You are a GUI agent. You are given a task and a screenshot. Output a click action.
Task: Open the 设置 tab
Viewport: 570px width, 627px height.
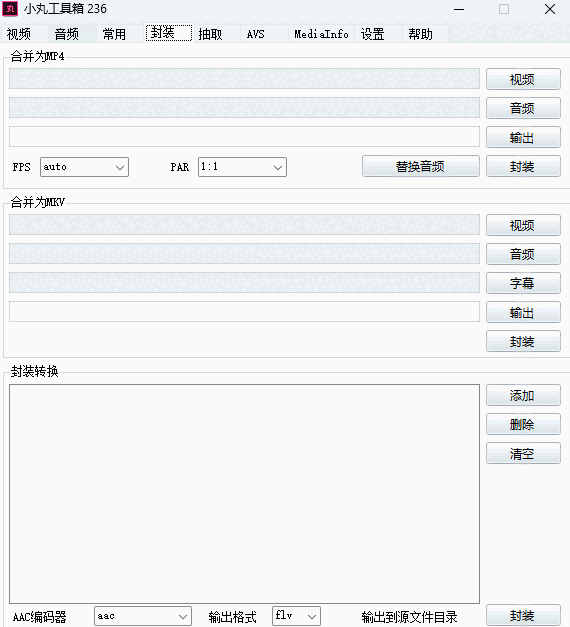pos(378,34)
